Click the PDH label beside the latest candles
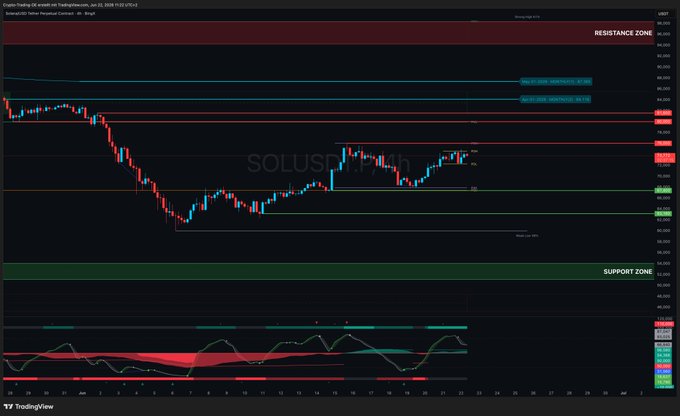680x416 pixels. click(474, 151)
